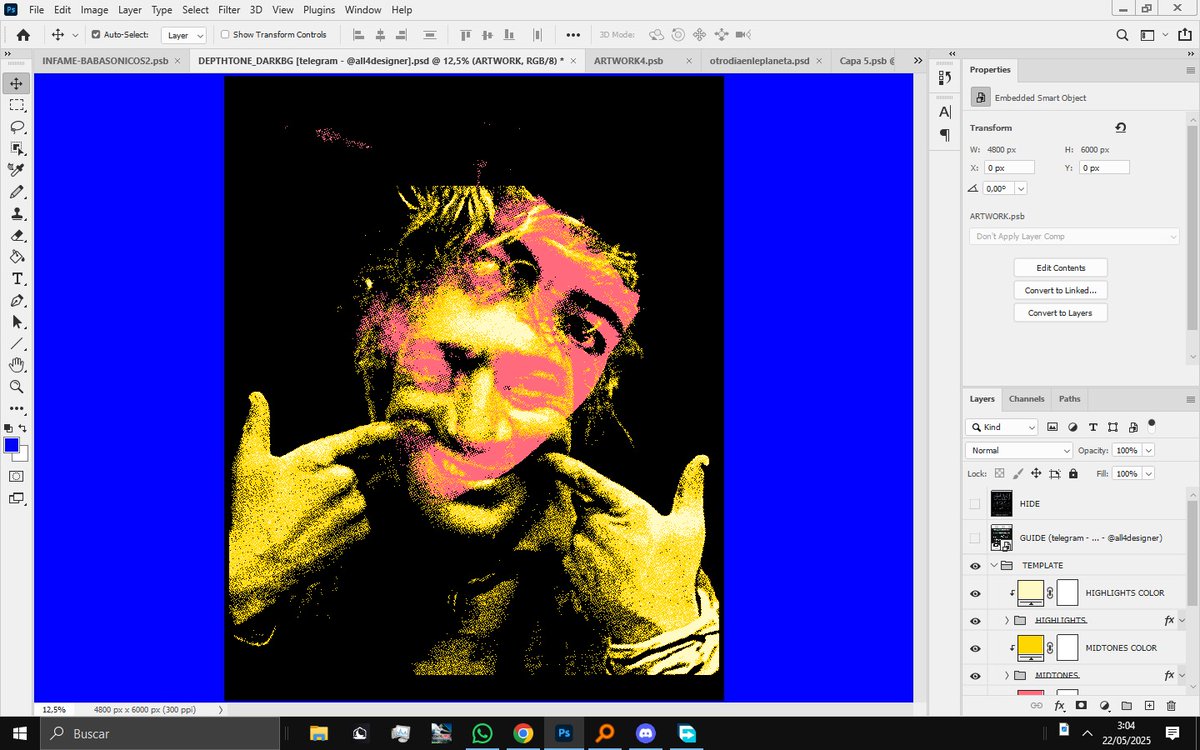1200x750 pixels.
Task: Hide the MIDTONES group eye icon
Action: (x=975, y=676)
